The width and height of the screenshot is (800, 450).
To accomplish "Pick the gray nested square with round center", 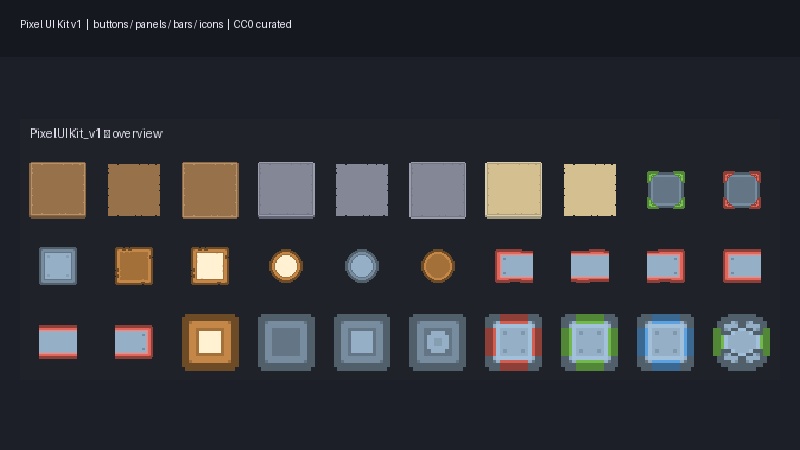I will (x=437, y=342).
